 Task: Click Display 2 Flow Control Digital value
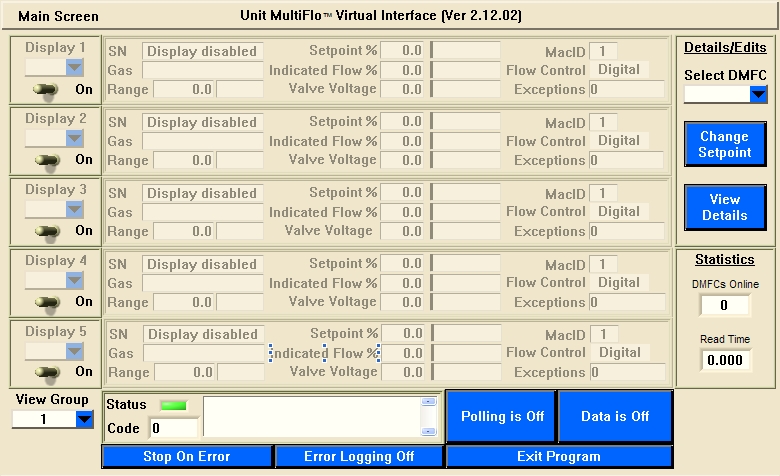[x=619, y=141]
